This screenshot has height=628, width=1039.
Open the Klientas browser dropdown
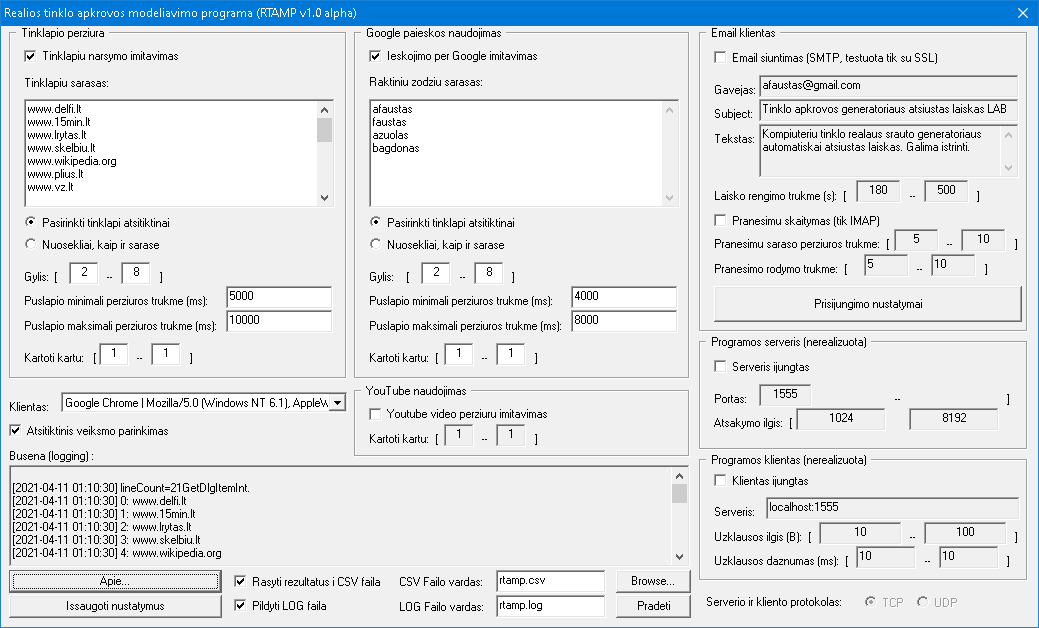pos(337,403)
